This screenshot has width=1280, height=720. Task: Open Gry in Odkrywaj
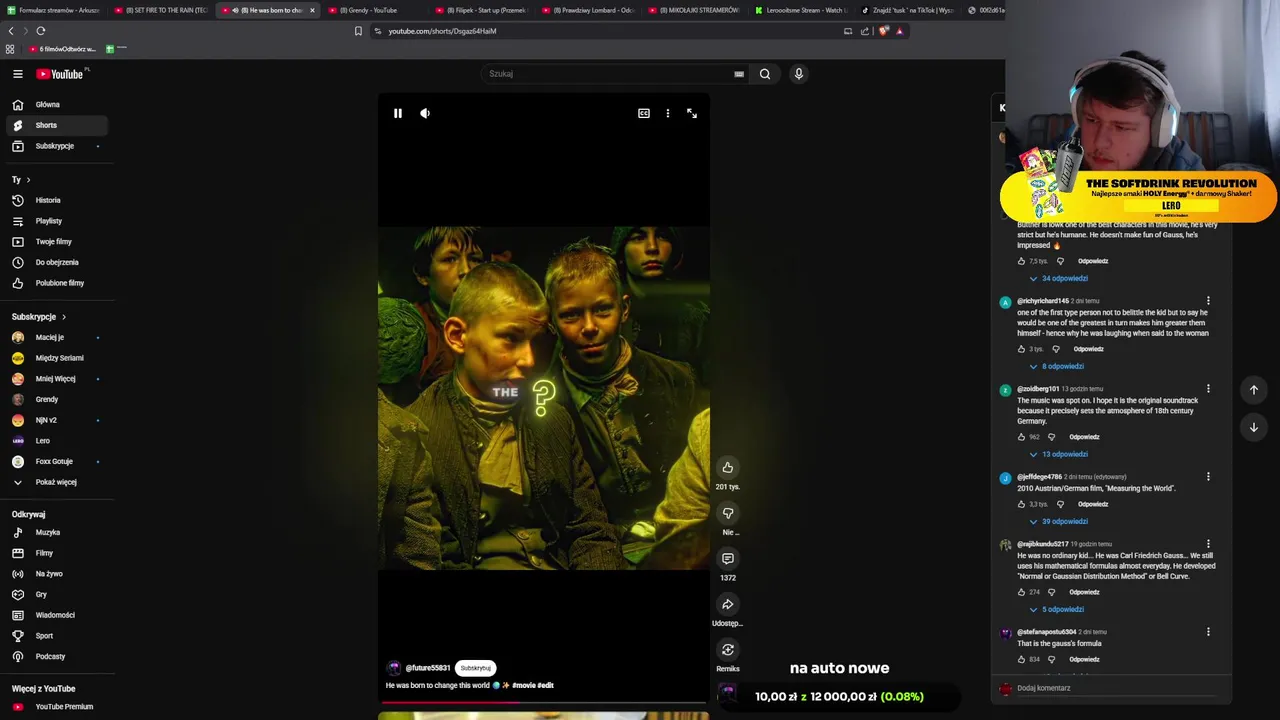coord(57,594)
